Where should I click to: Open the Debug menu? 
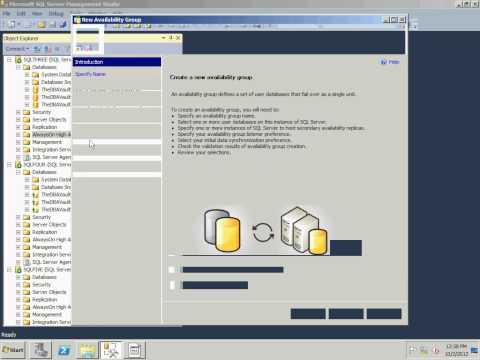(56, 14)
